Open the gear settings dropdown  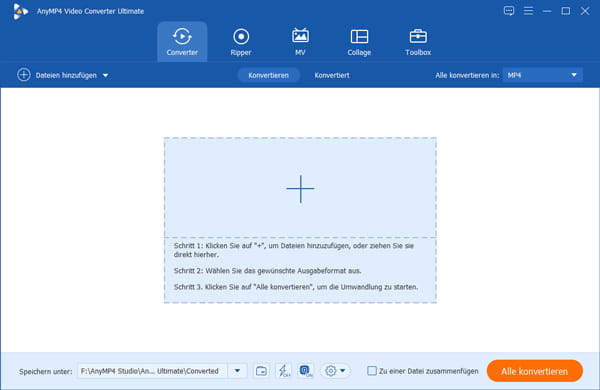[x=335, y=370]
